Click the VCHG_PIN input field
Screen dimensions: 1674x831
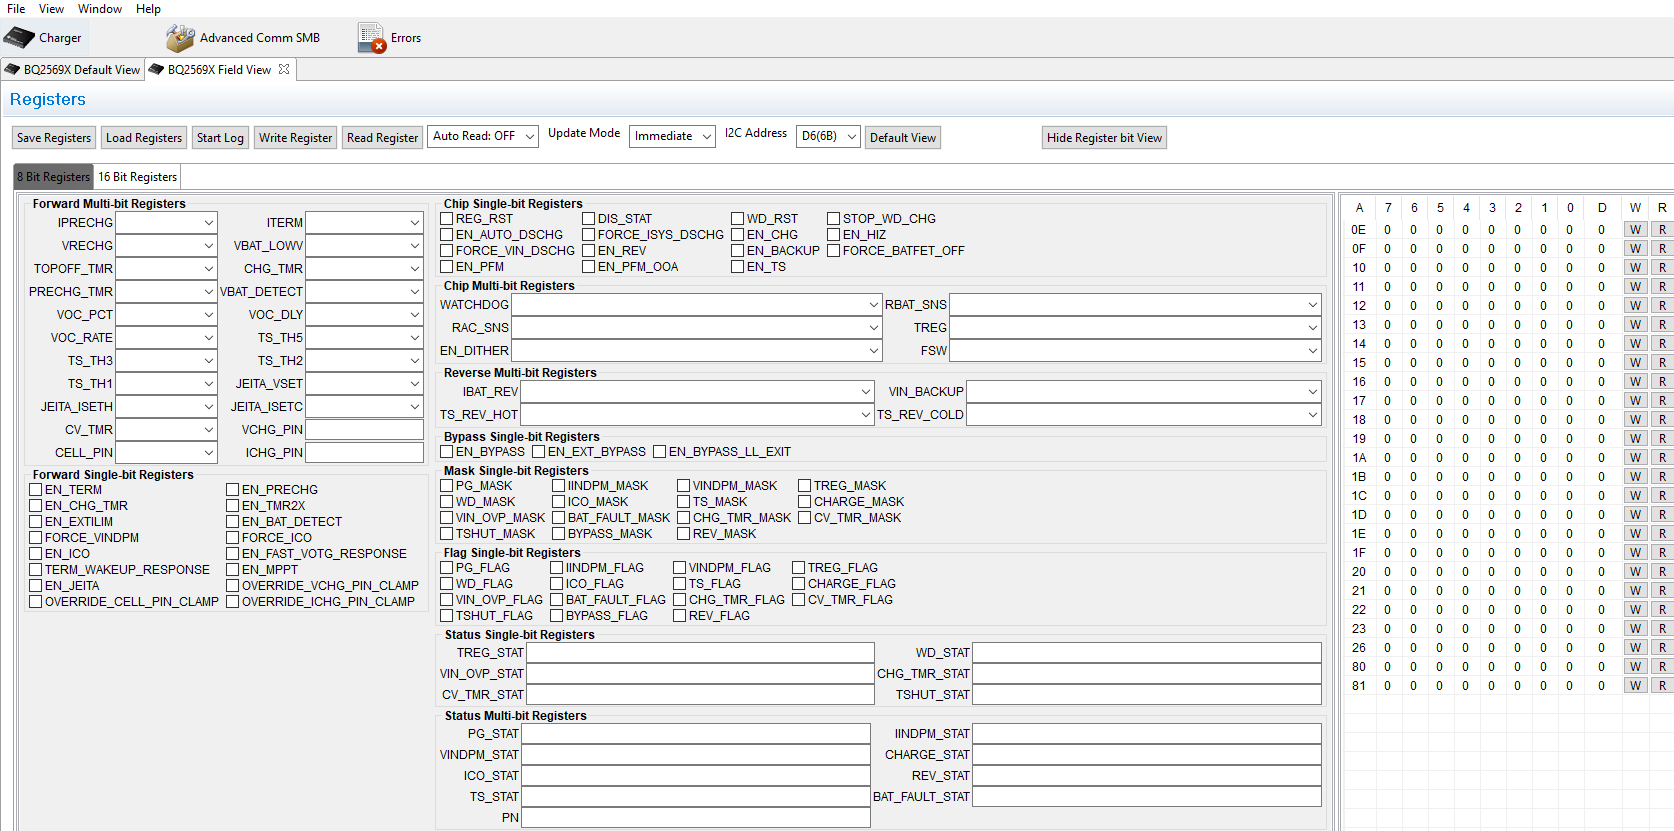[364, 430]
